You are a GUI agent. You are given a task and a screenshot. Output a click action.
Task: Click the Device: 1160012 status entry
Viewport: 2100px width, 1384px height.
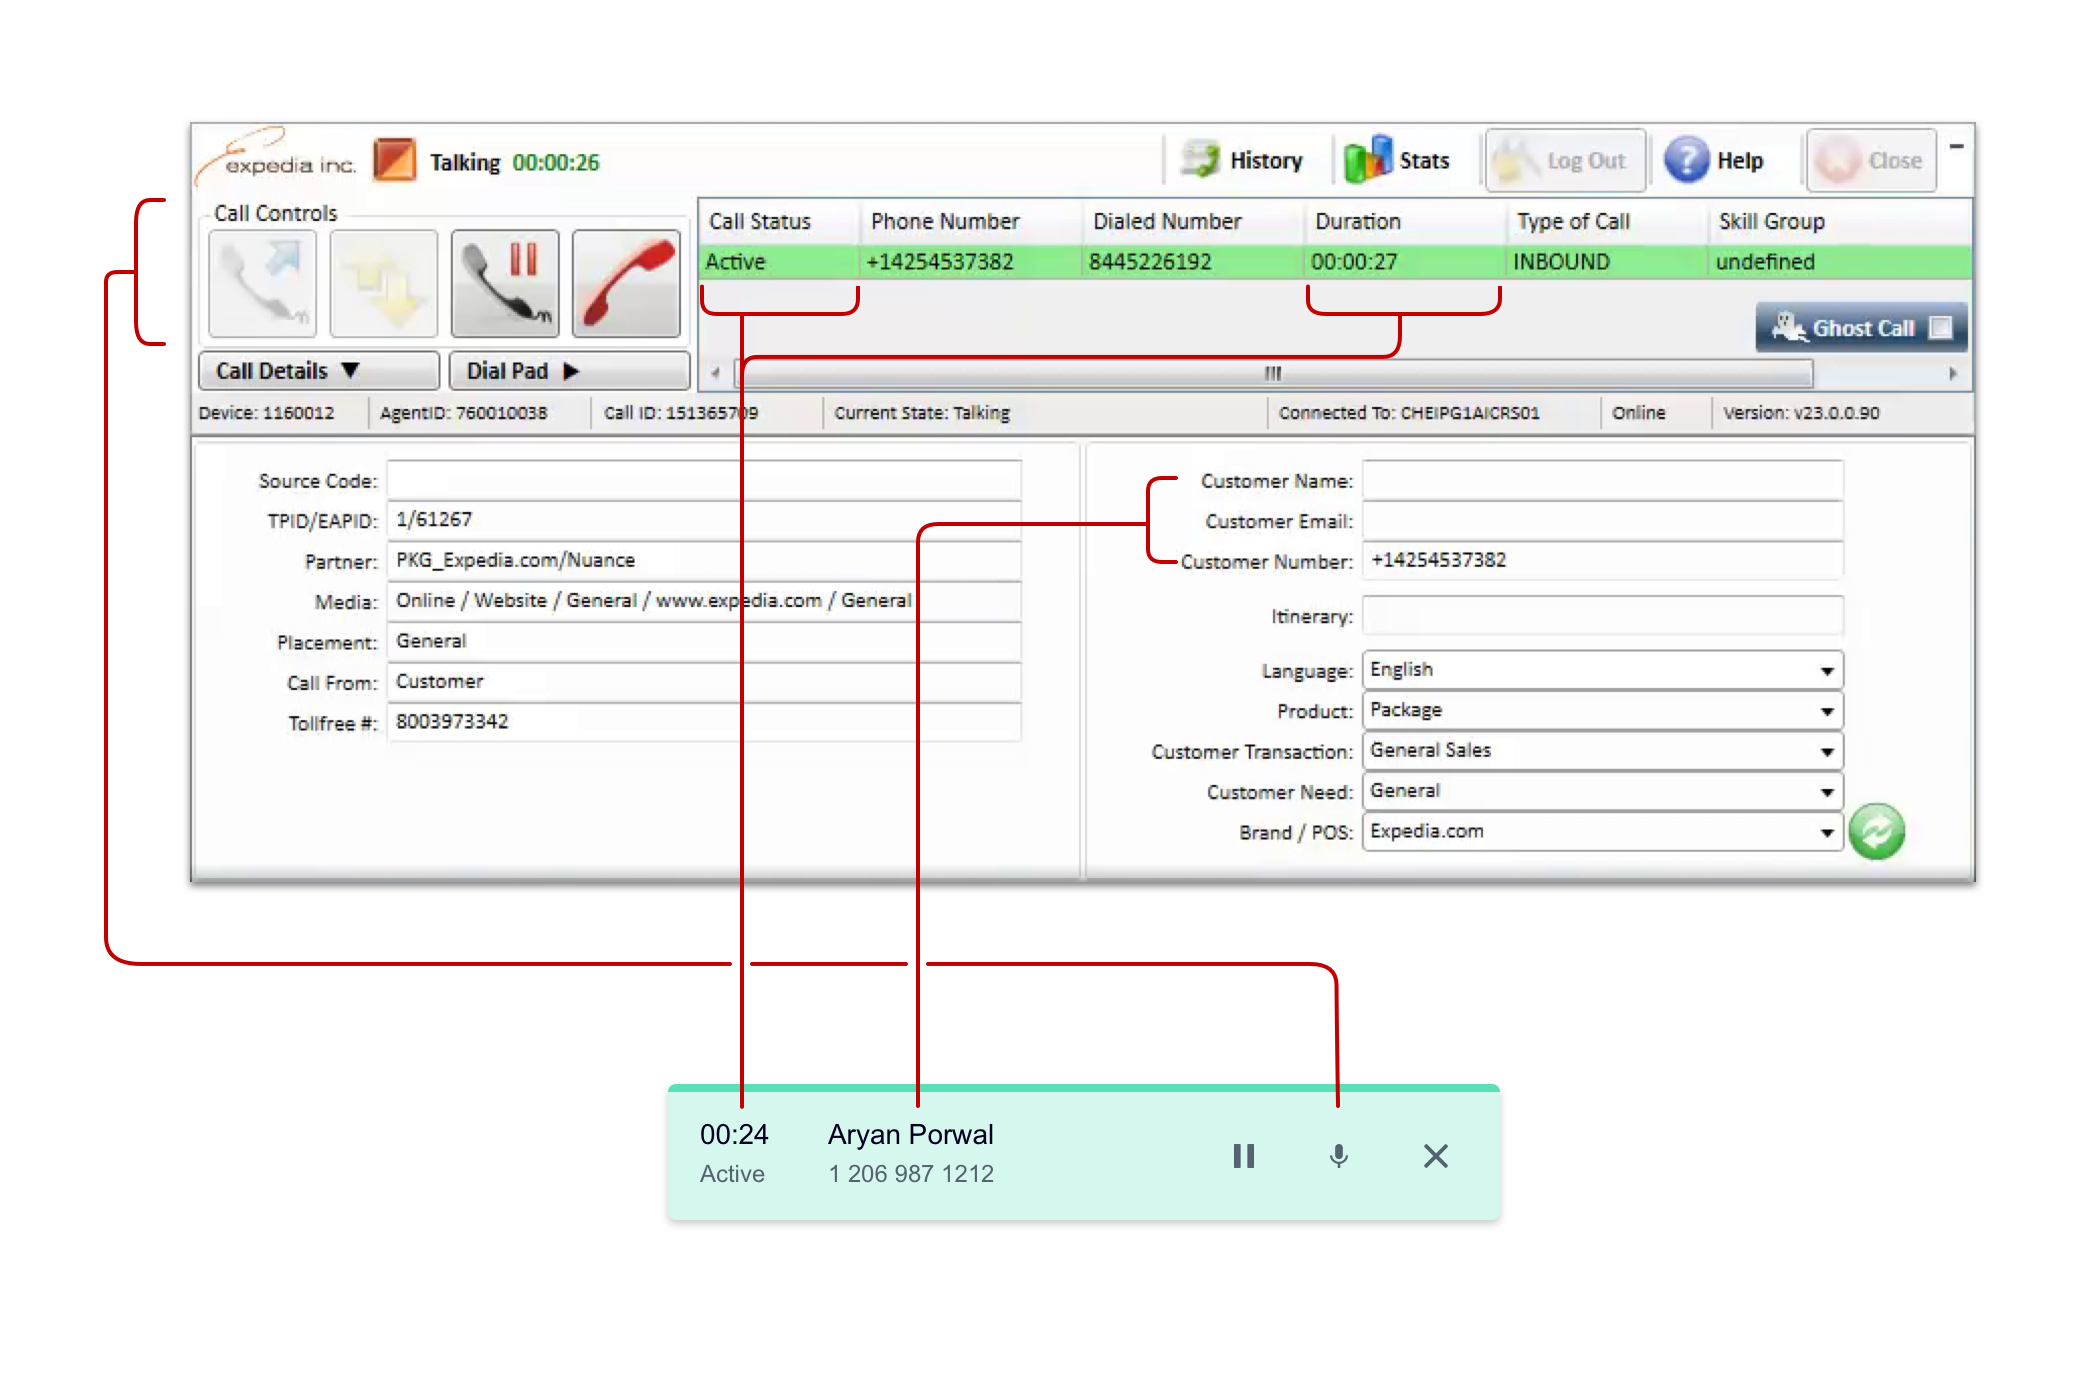266,413
